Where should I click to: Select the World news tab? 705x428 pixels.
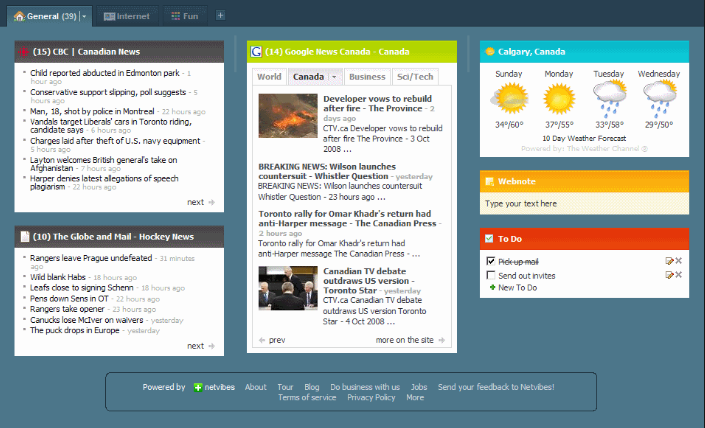point(269,77)
